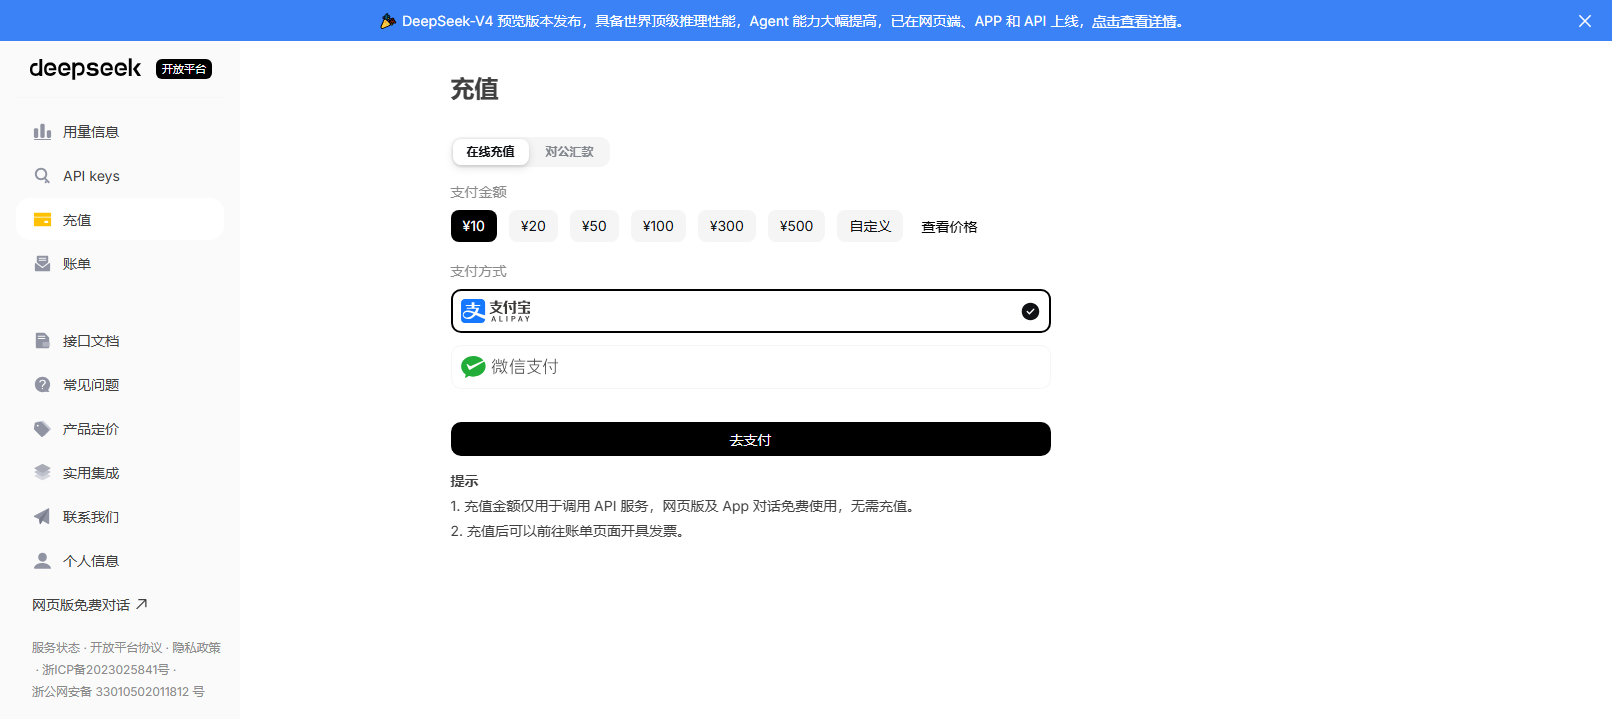The image size is (1612, 719).
Task: Open 个人信息 in the sidebar
Action: point(120,561)
